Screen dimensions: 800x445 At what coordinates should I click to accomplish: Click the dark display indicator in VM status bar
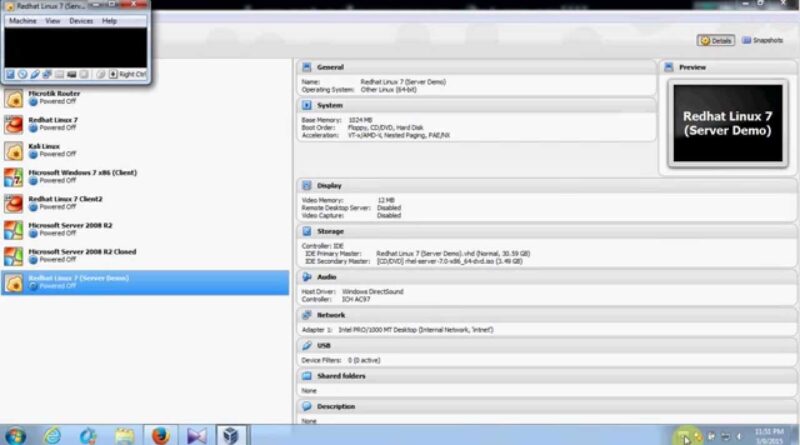click(71, 75)
